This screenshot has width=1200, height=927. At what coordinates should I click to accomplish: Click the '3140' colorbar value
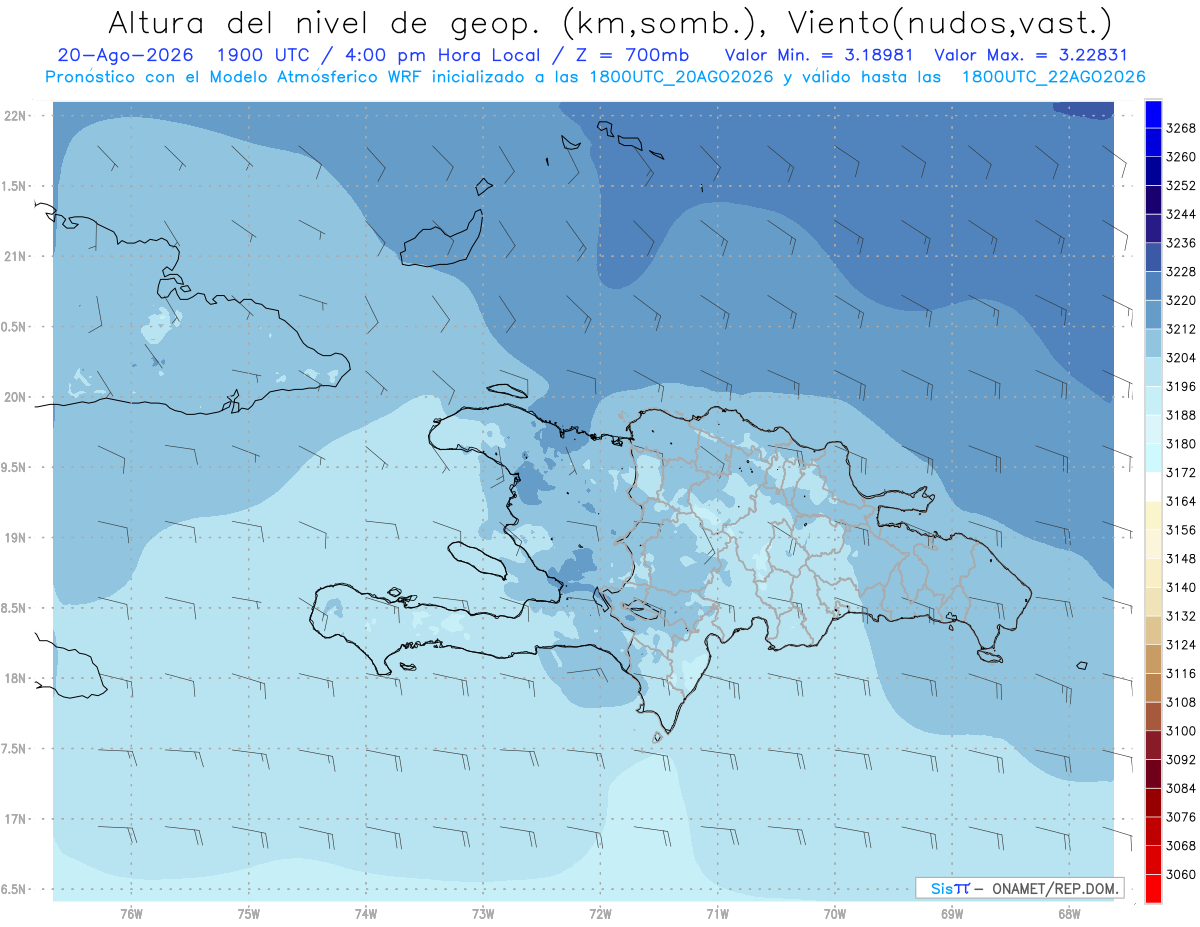[1181, 588]
